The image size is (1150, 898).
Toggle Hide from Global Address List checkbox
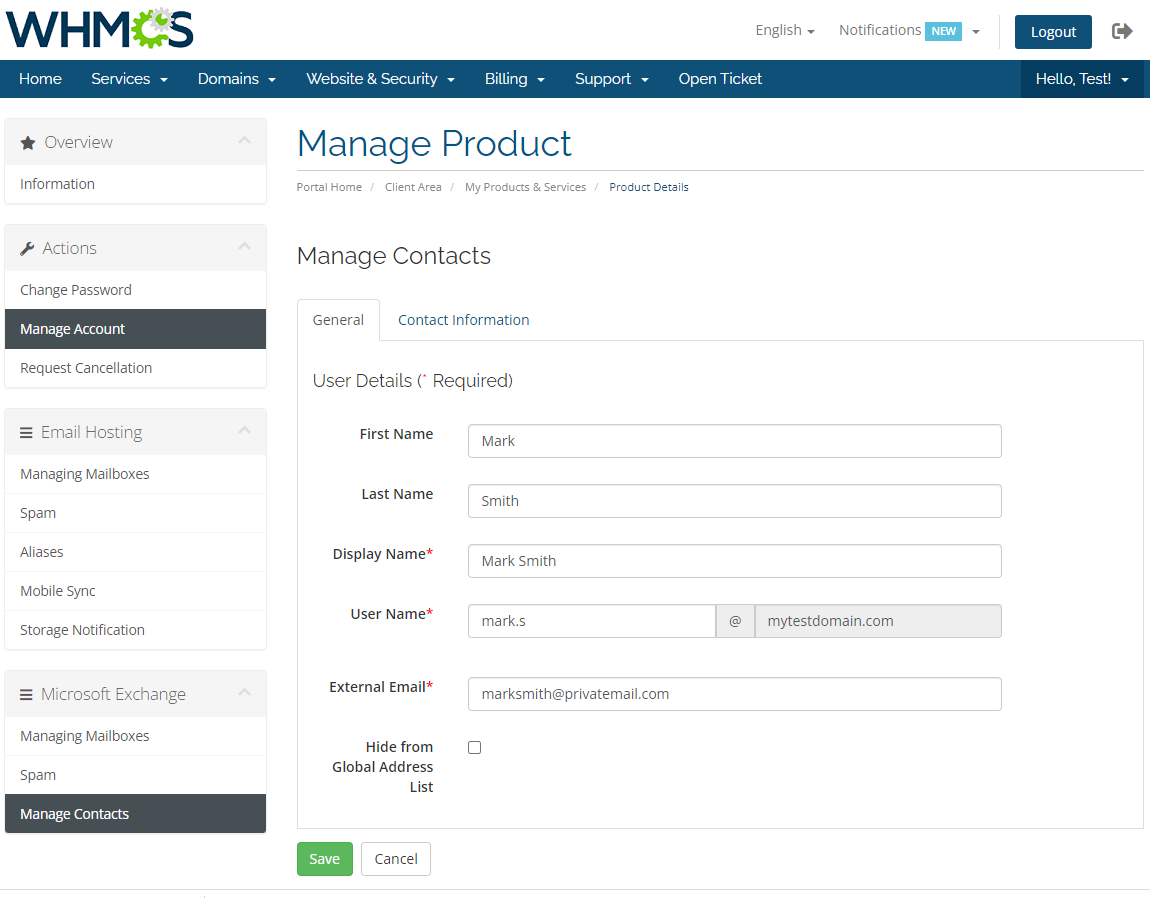click(475, 748)
